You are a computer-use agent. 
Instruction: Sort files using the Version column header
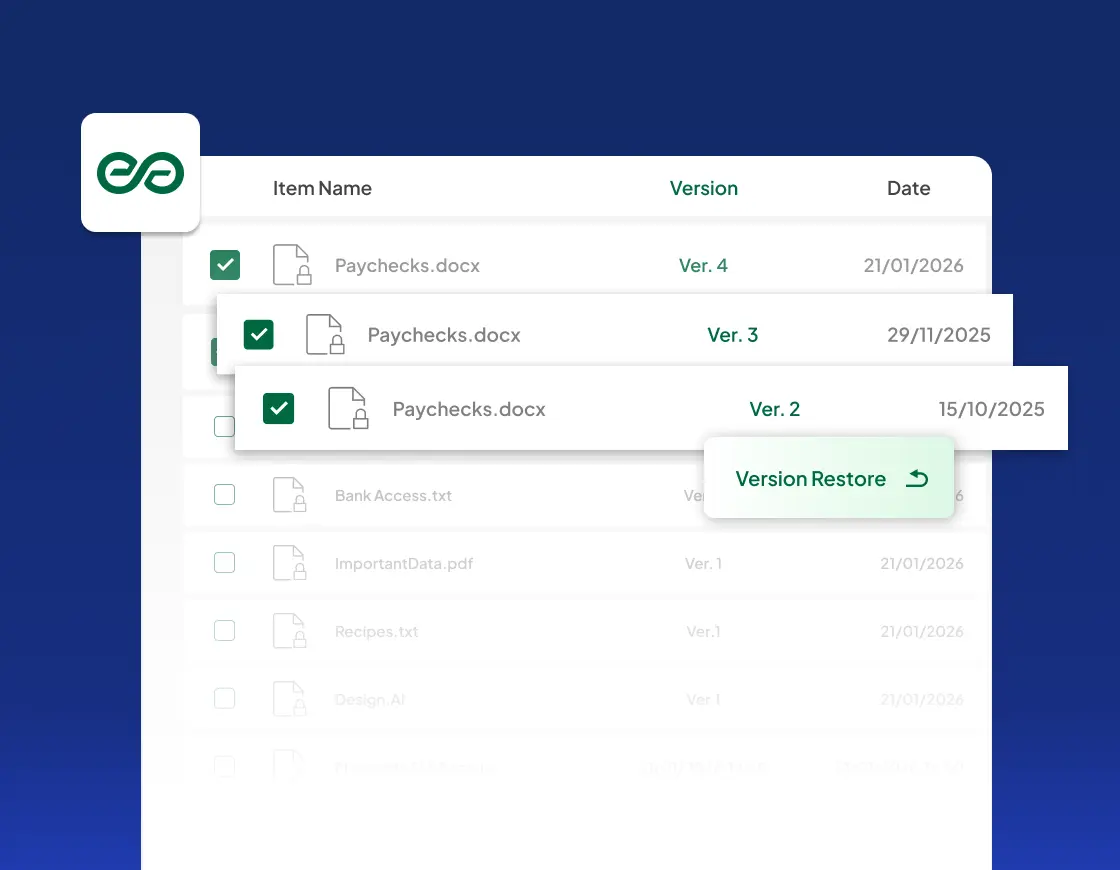[704, 188]
